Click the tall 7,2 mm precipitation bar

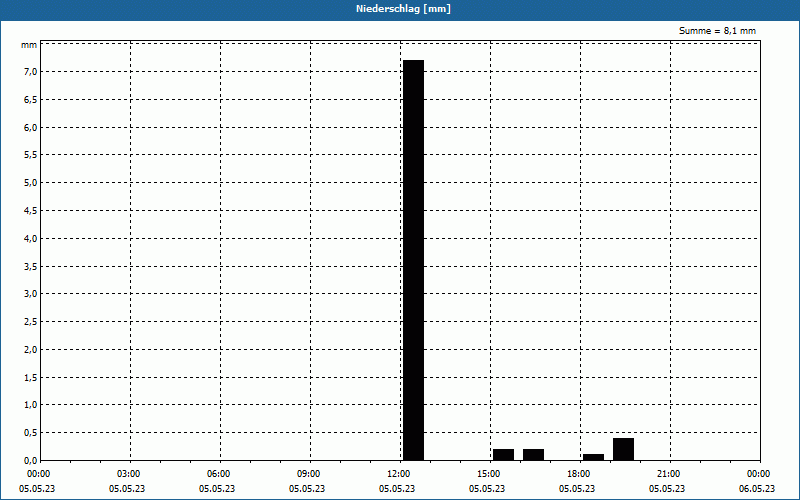pyautogui.click(x=413, y=260)
